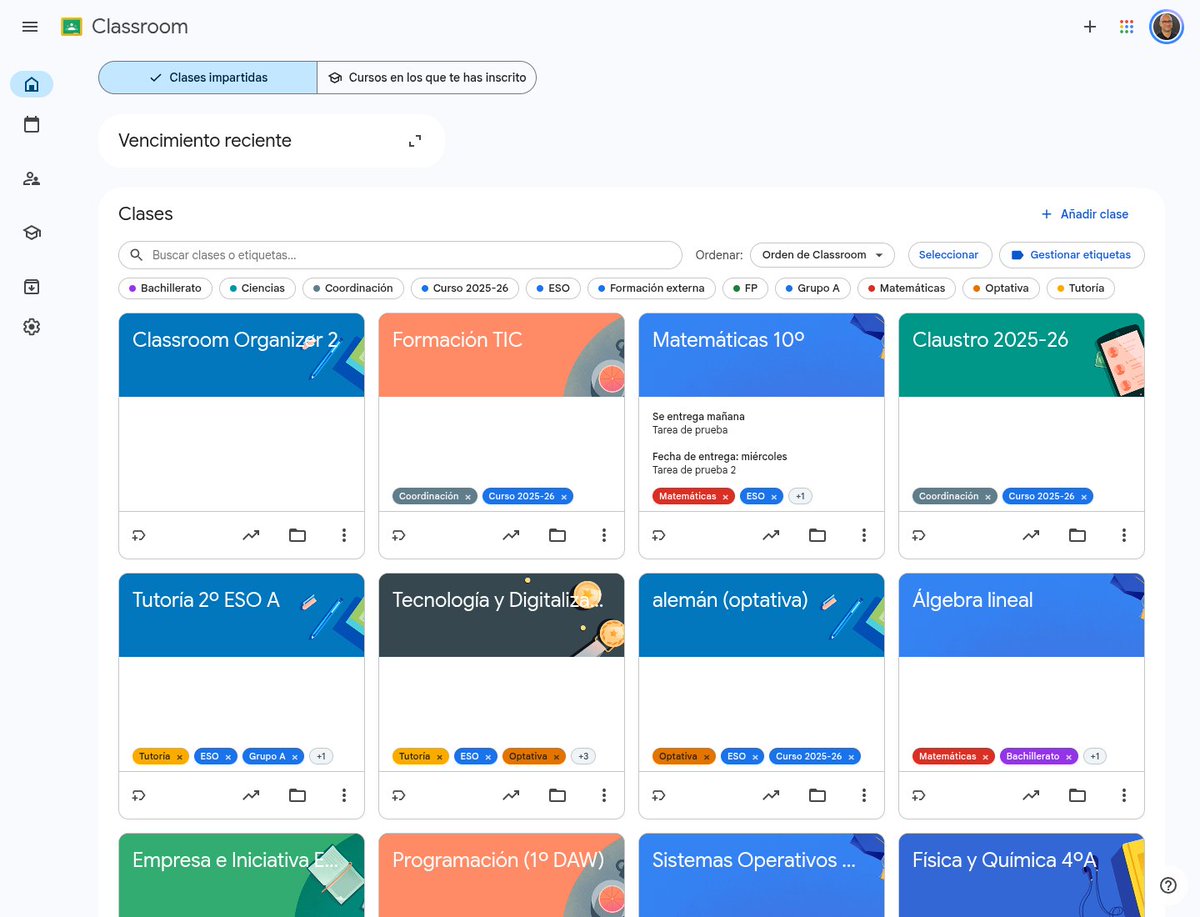Show the +1 more labels on Matemáticas 10º

click(800, 496)
